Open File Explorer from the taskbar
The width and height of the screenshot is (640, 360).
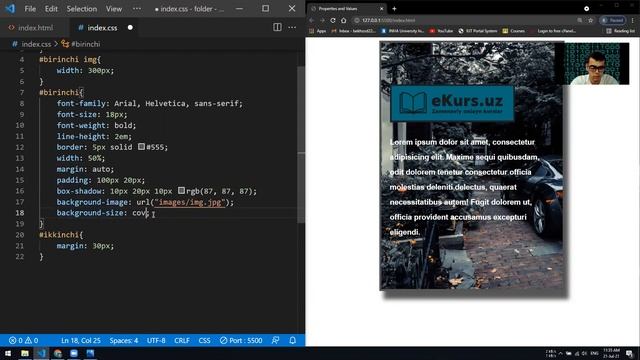(x=25, y=353)
